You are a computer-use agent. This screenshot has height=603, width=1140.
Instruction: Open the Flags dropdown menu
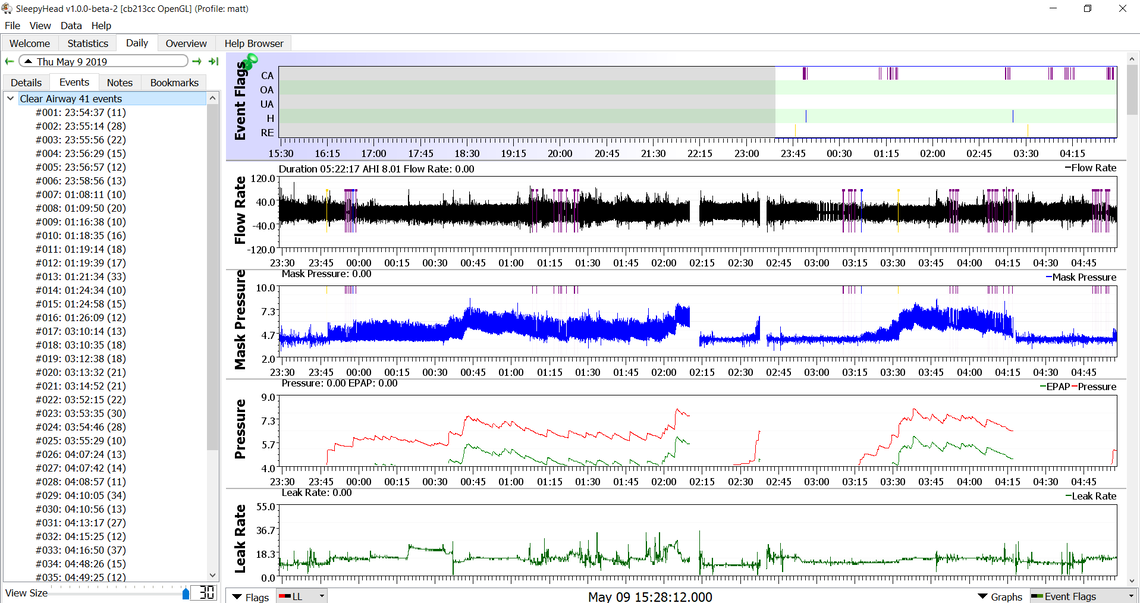[252, 596]
